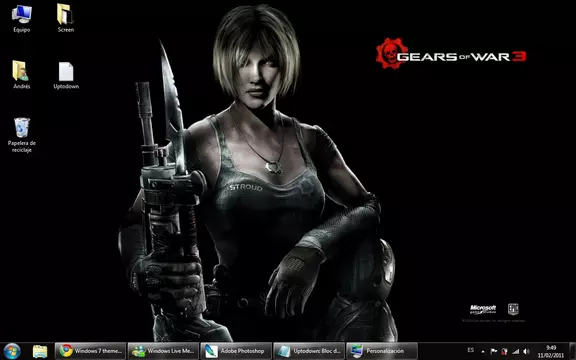Click the red security tray icon
Screen dimensions: 576x360
[504, 352]
